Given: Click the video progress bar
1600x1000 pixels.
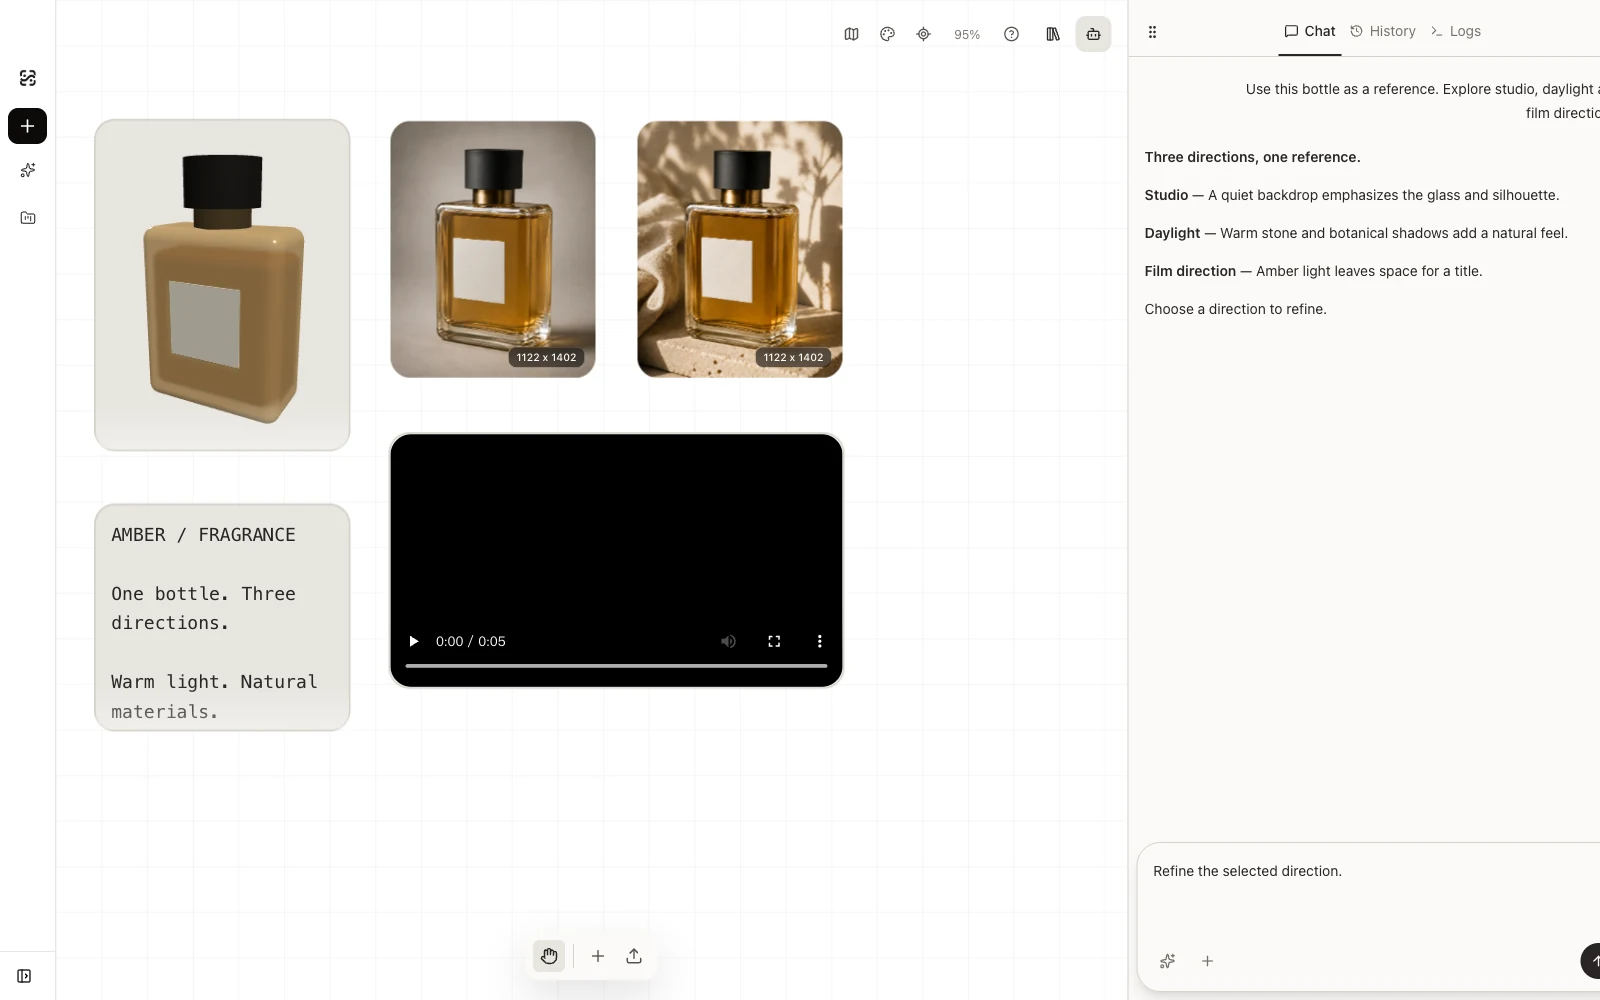Looking at the screenshot, I should (616, 665).
